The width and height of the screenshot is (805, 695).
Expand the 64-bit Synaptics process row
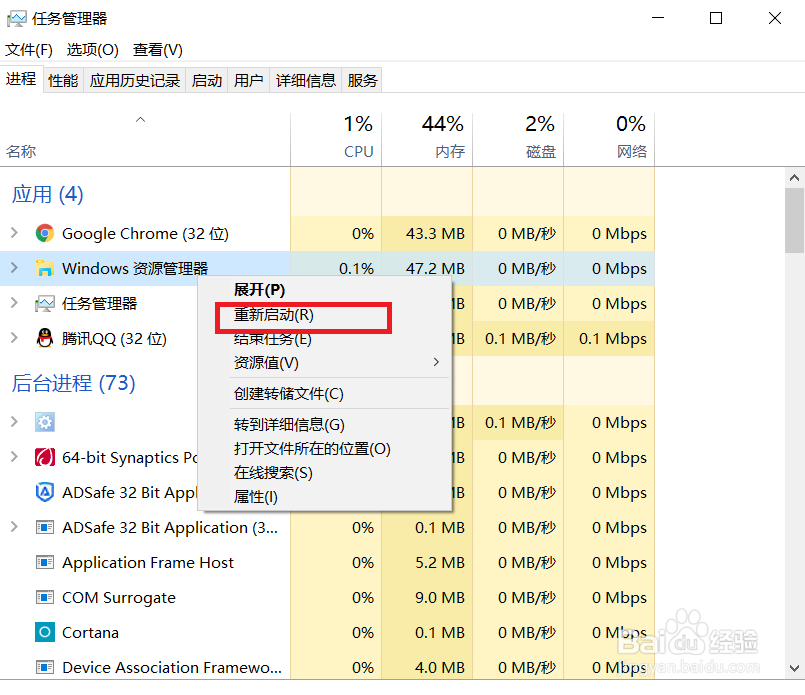pyautogui.click(x=14, y=457)
